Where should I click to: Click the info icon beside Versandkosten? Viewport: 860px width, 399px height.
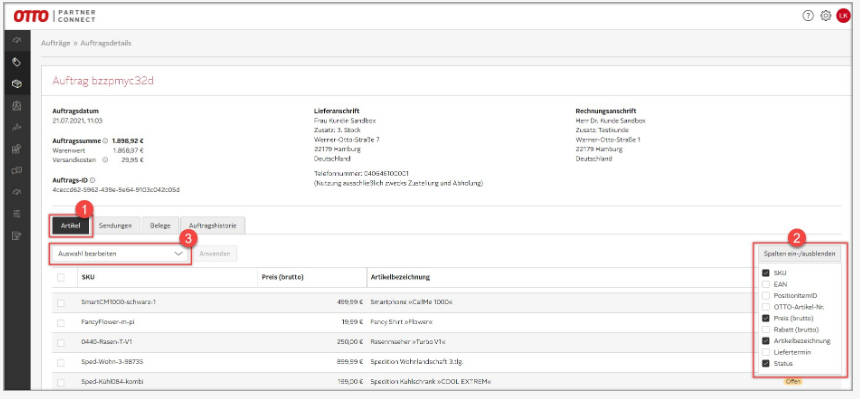tap(105, 160)
